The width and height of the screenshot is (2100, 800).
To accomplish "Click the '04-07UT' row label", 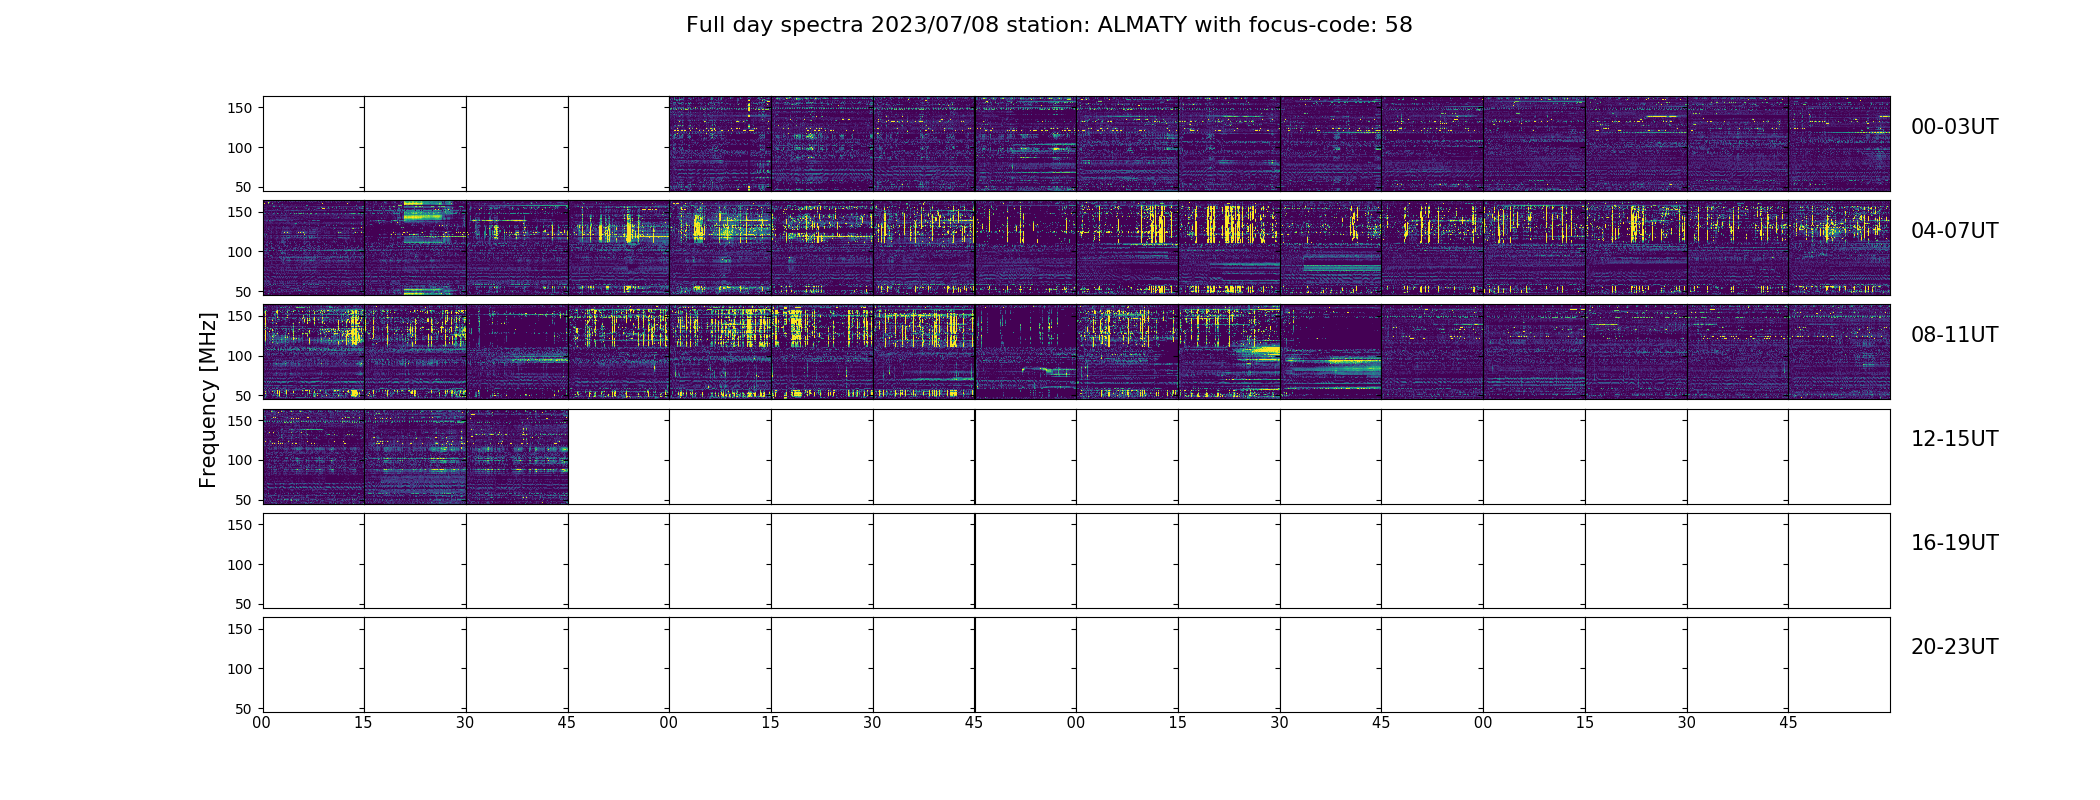I will [1954, 231].
